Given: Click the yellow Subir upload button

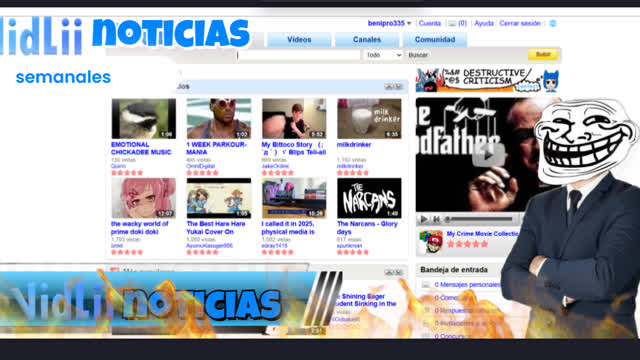Looking at the screenshot, I should [543, 54].
